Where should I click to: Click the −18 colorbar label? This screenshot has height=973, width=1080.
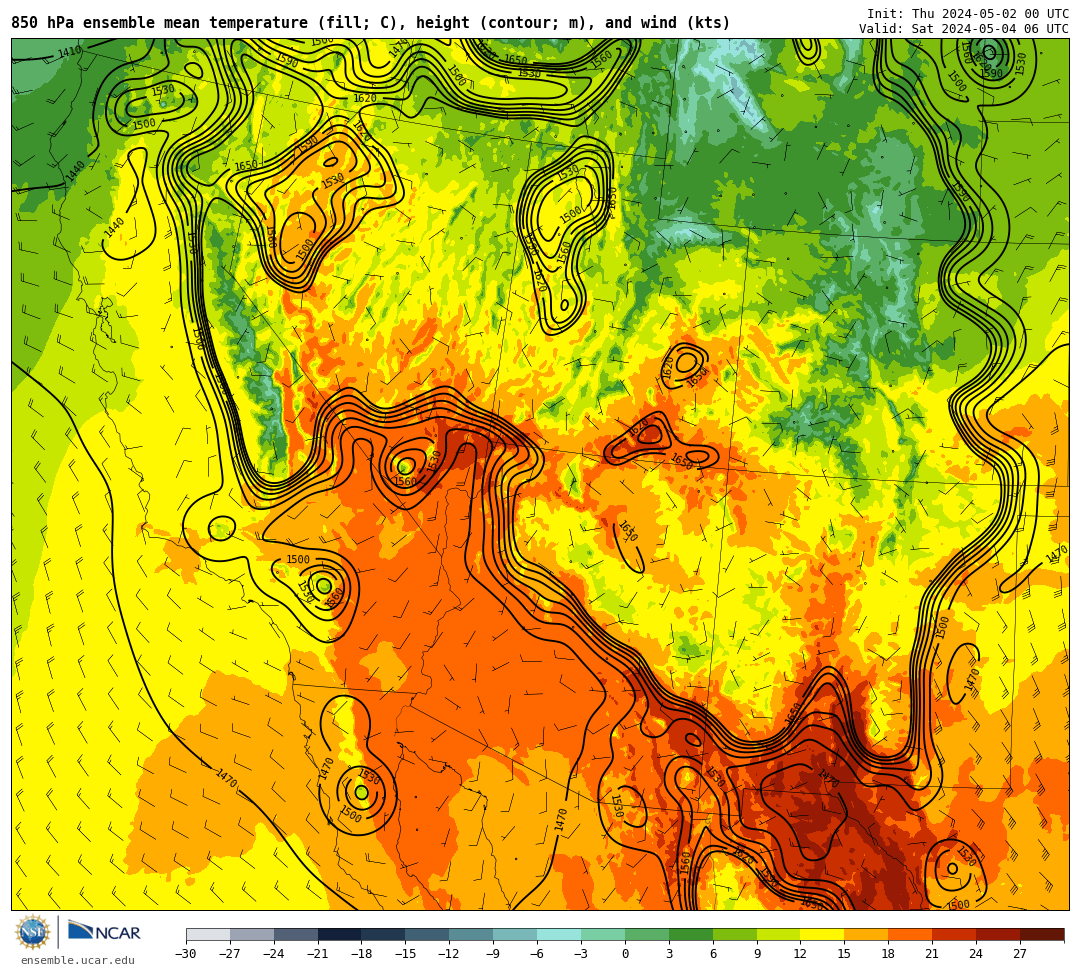pyautogui.click(x=362, y=954)
